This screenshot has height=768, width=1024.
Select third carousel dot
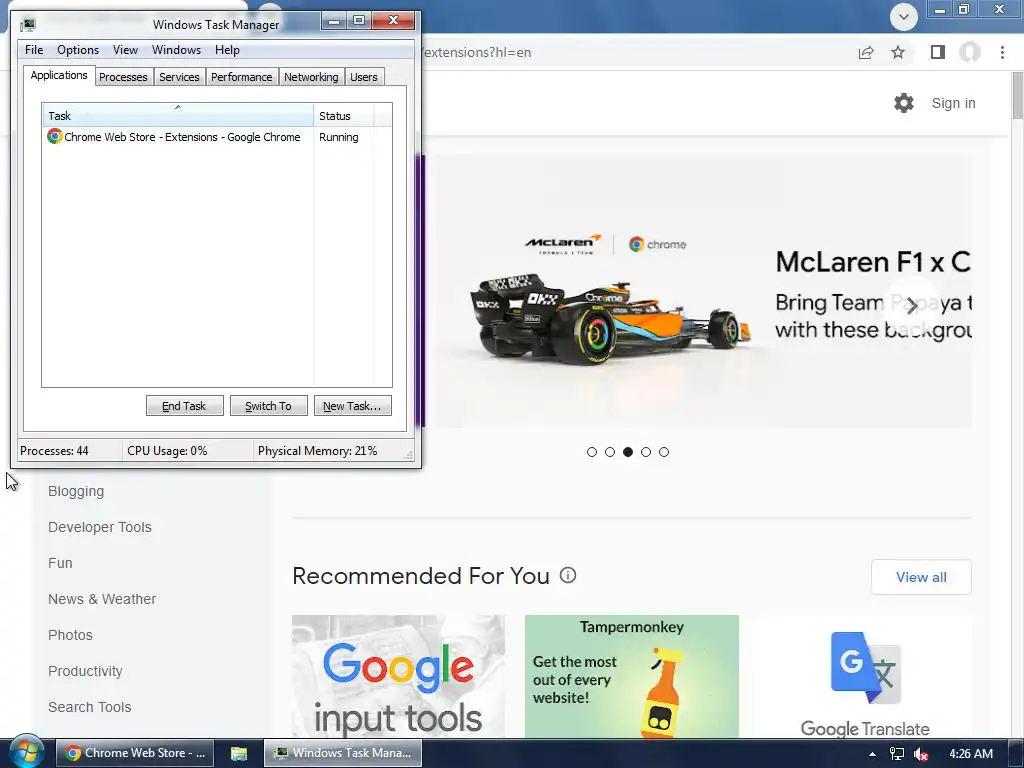coord(628,452)
